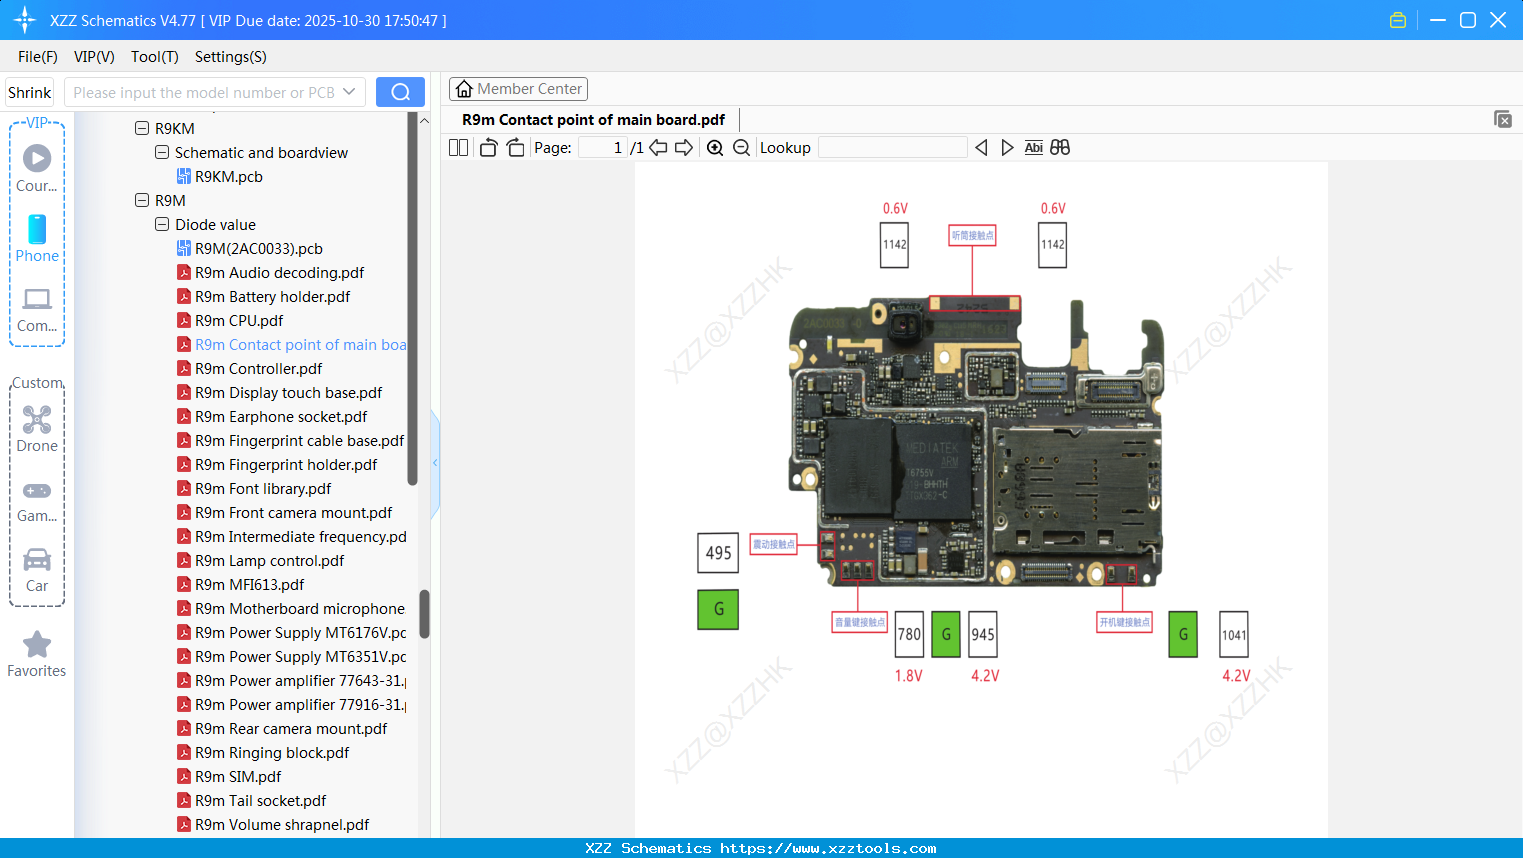Collapse the R9KM tree node
This screenshot has height=858, width=1523.
[142, 128]
